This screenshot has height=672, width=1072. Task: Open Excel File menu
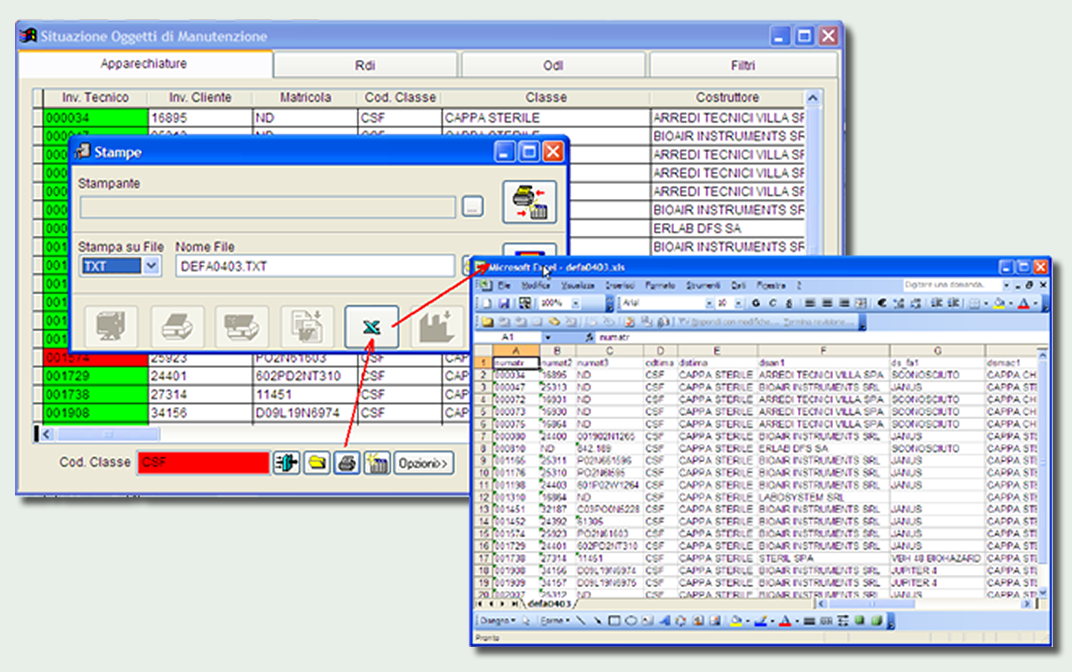(x=504, y=285)
